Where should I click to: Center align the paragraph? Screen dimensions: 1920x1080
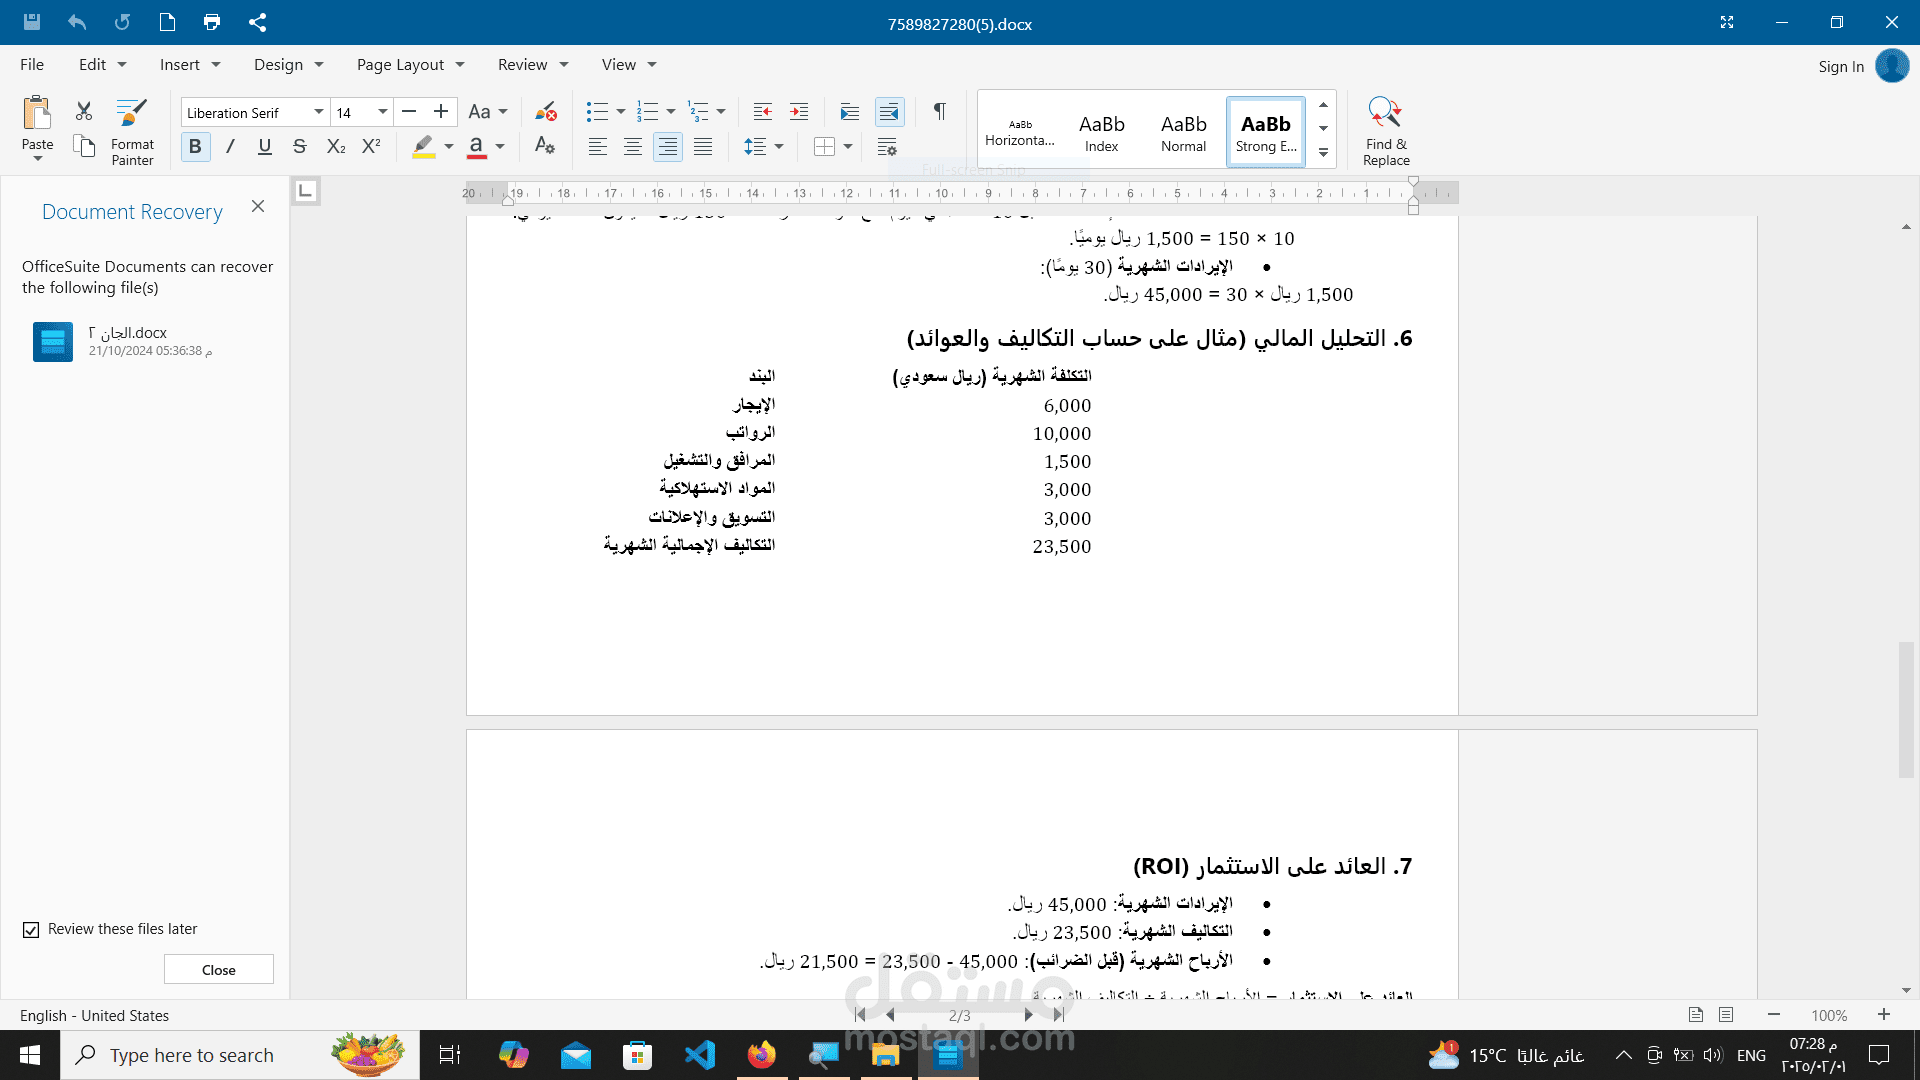click(633, 147)
